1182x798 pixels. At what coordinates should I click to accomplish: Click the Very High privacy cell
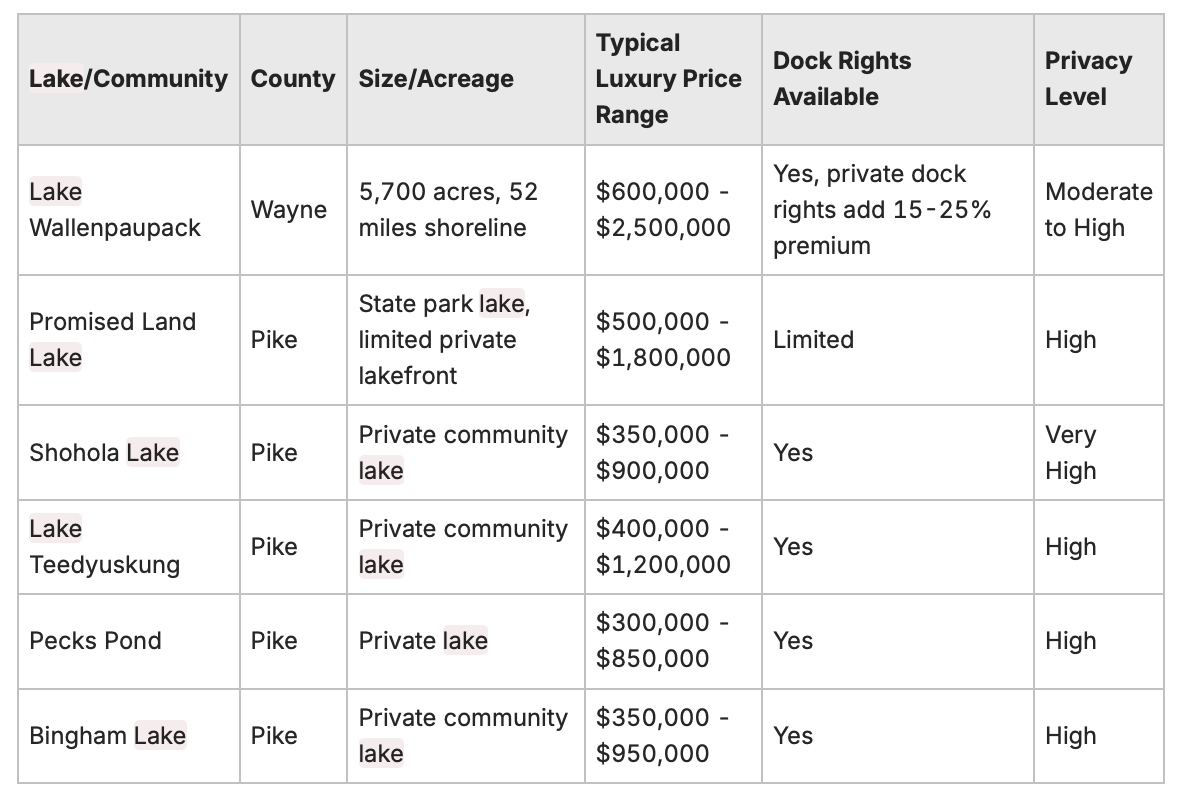point(1071,453)
